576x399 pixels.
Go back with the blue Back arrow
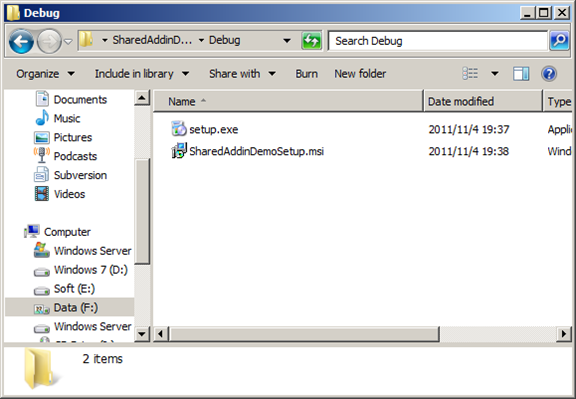[21, 41]
